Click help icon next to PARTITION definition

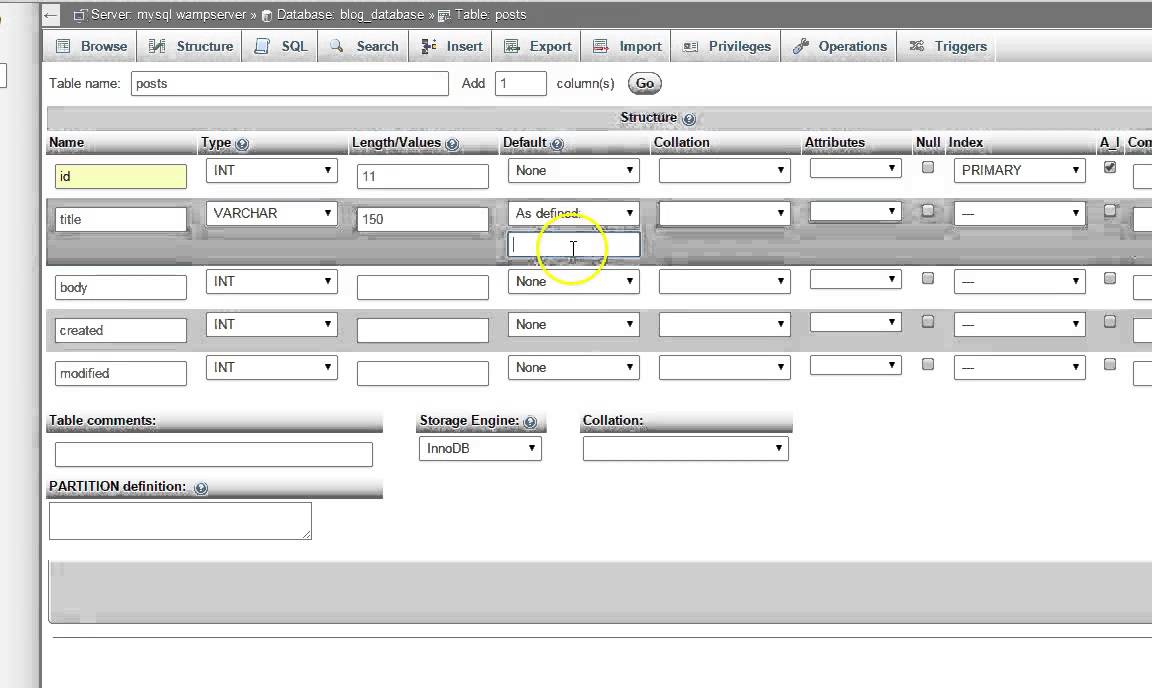click(201, 488)
